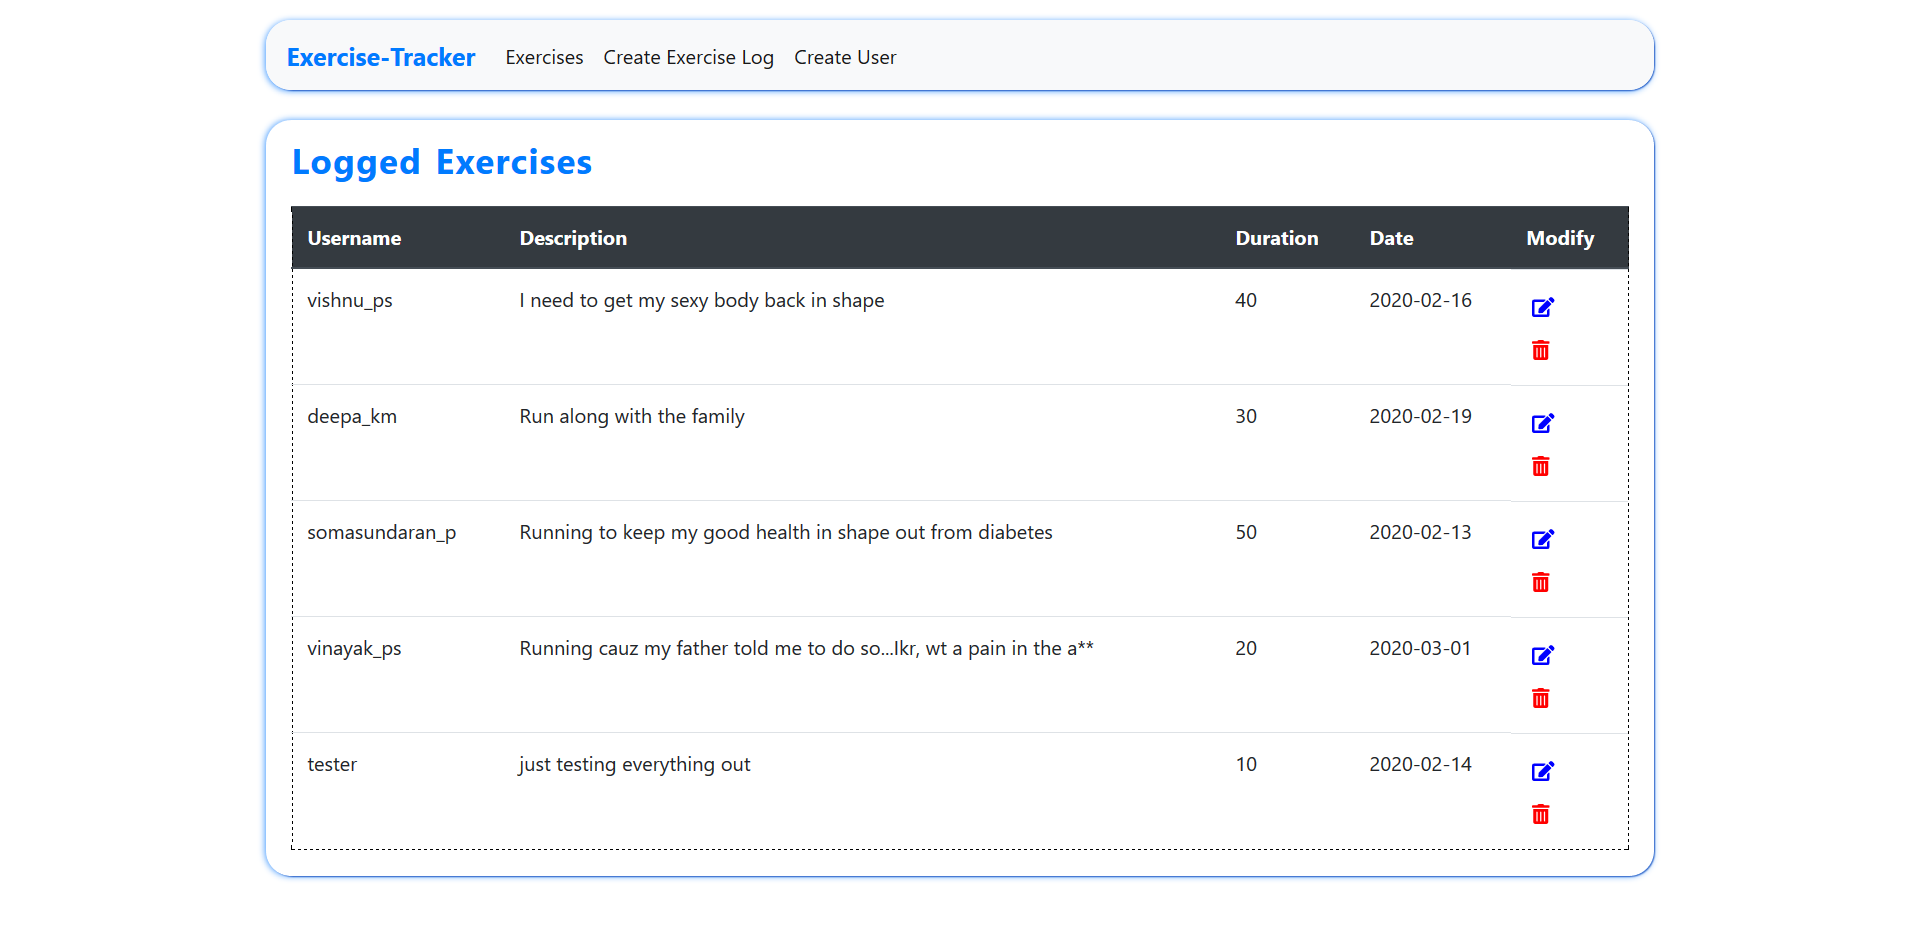Delete the vishnu_ps exercise entry
This screenshot has width=1920, height=943.
click(x=1540, y=350)
